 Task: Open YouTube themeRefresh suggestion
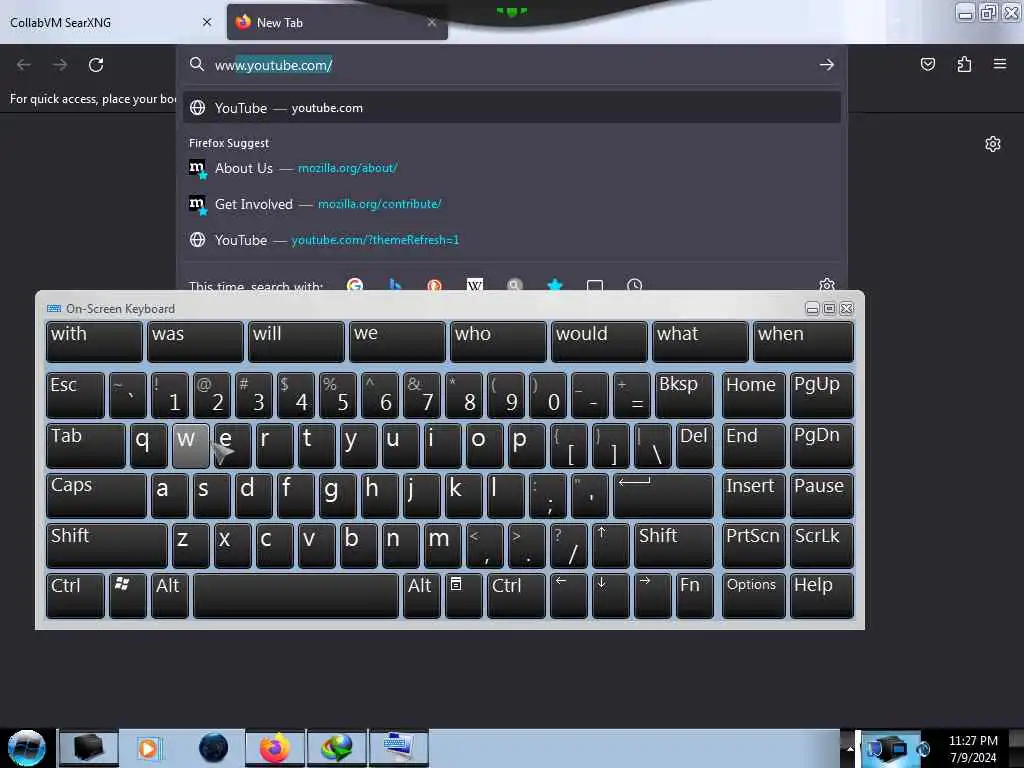[511, 240]
